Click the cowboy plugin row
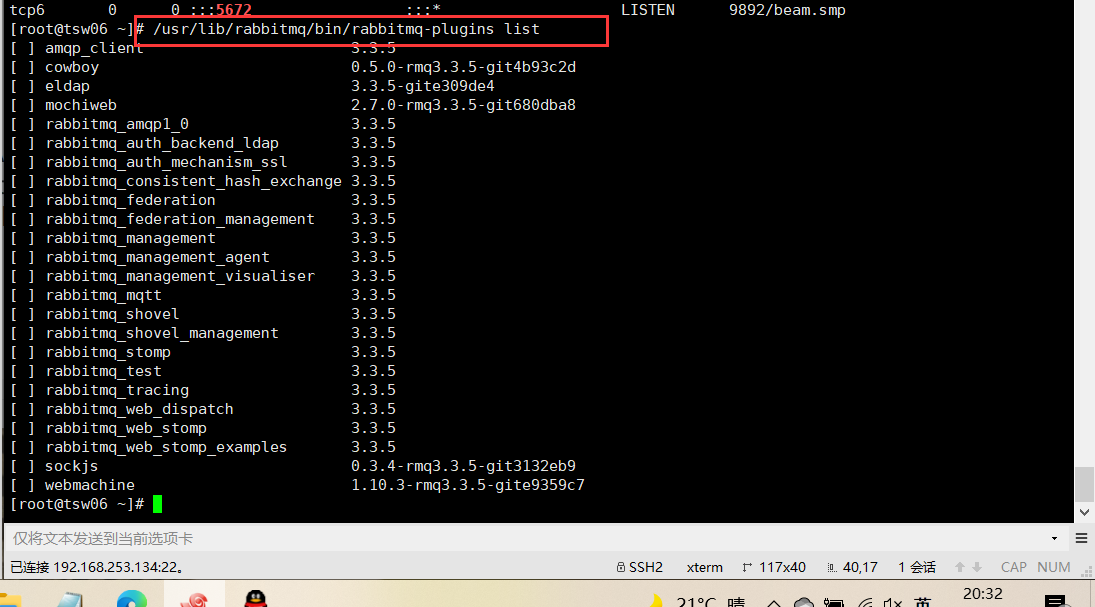1095x607 pixels. tap(293, 67)
